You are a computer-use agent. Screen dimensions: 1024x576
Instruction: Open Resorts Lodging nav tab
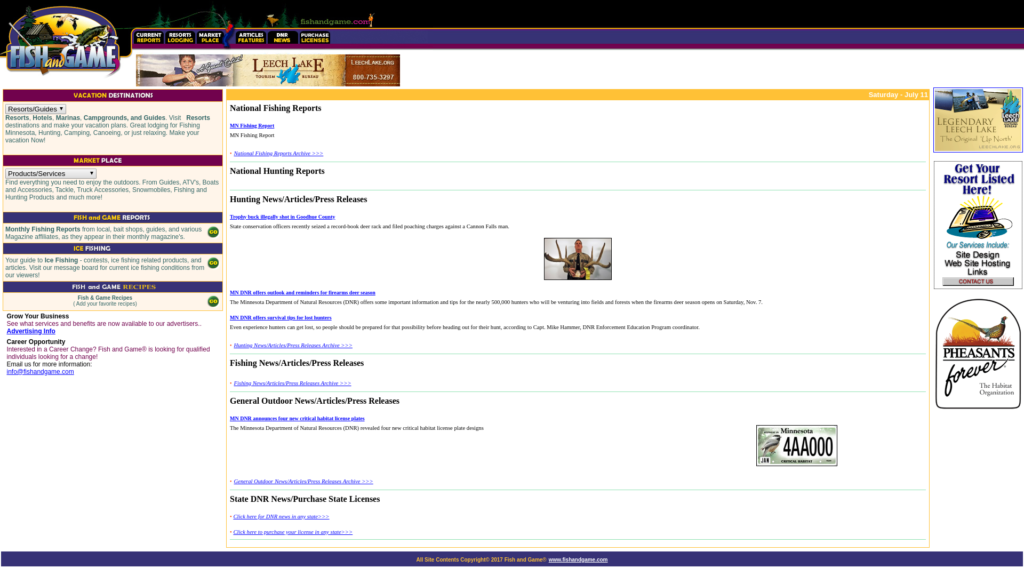180,38
